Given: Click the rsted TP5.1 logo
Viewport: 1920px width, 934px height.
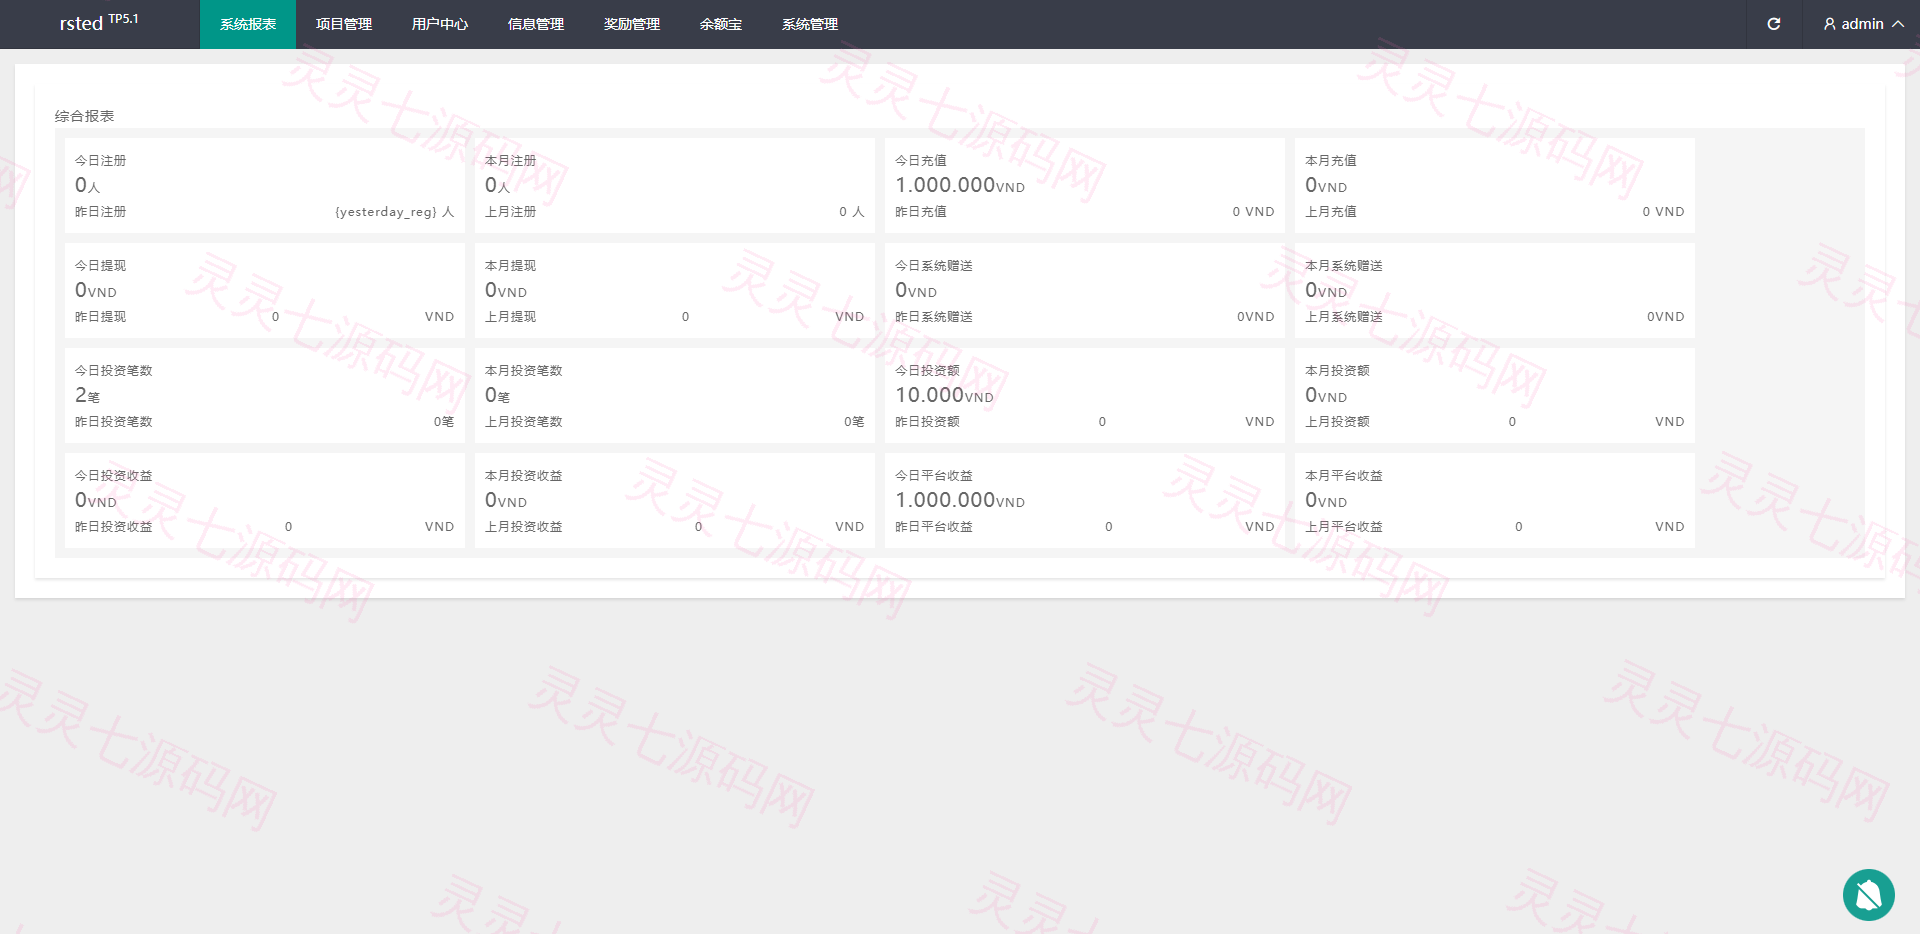Looking at the screenshot, I should [x=99, y=22].
